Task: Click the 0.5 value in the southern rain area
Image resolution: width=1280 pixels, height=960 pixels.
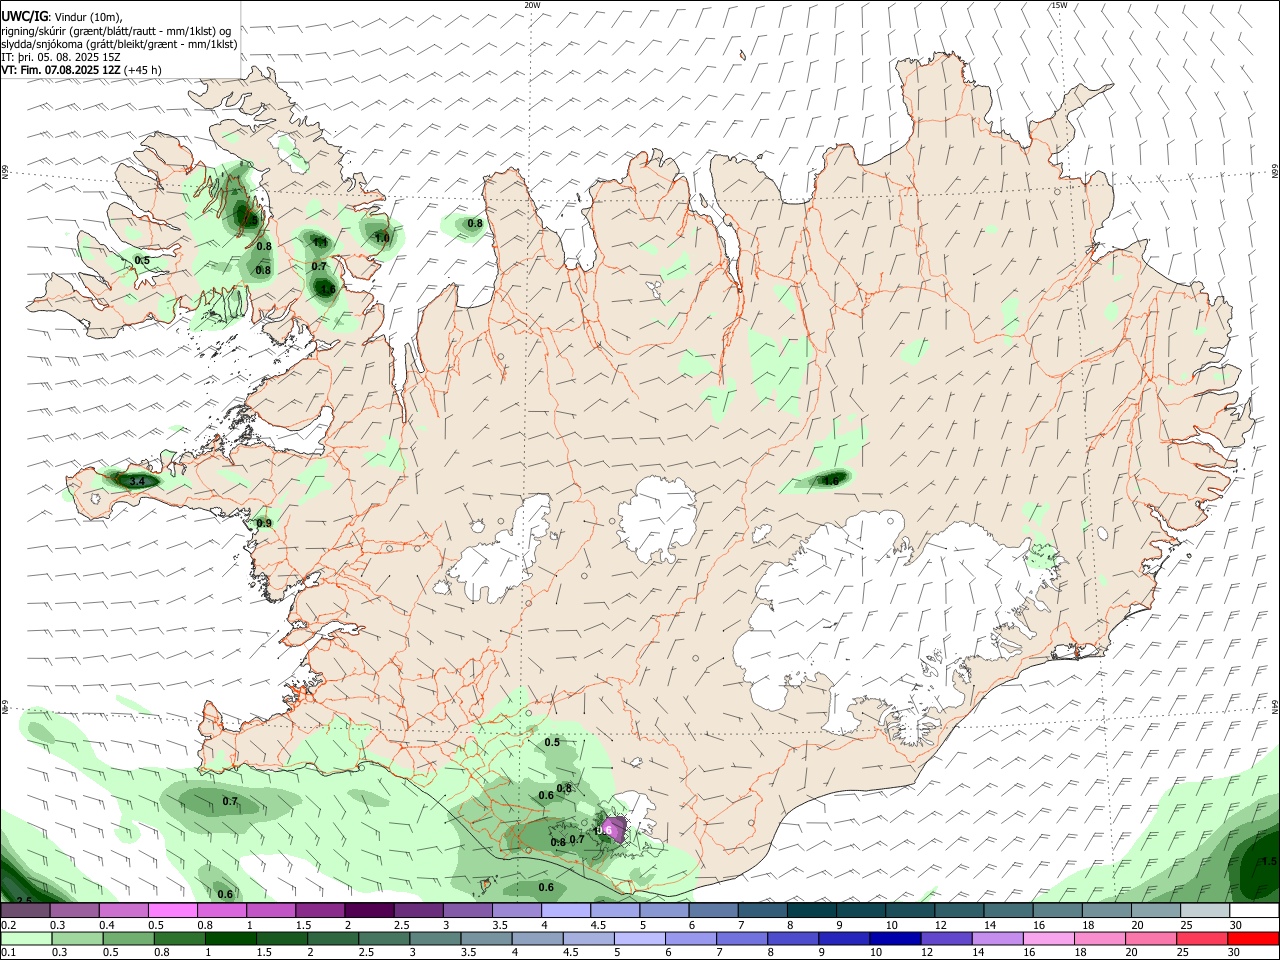Action: [552, 742]
